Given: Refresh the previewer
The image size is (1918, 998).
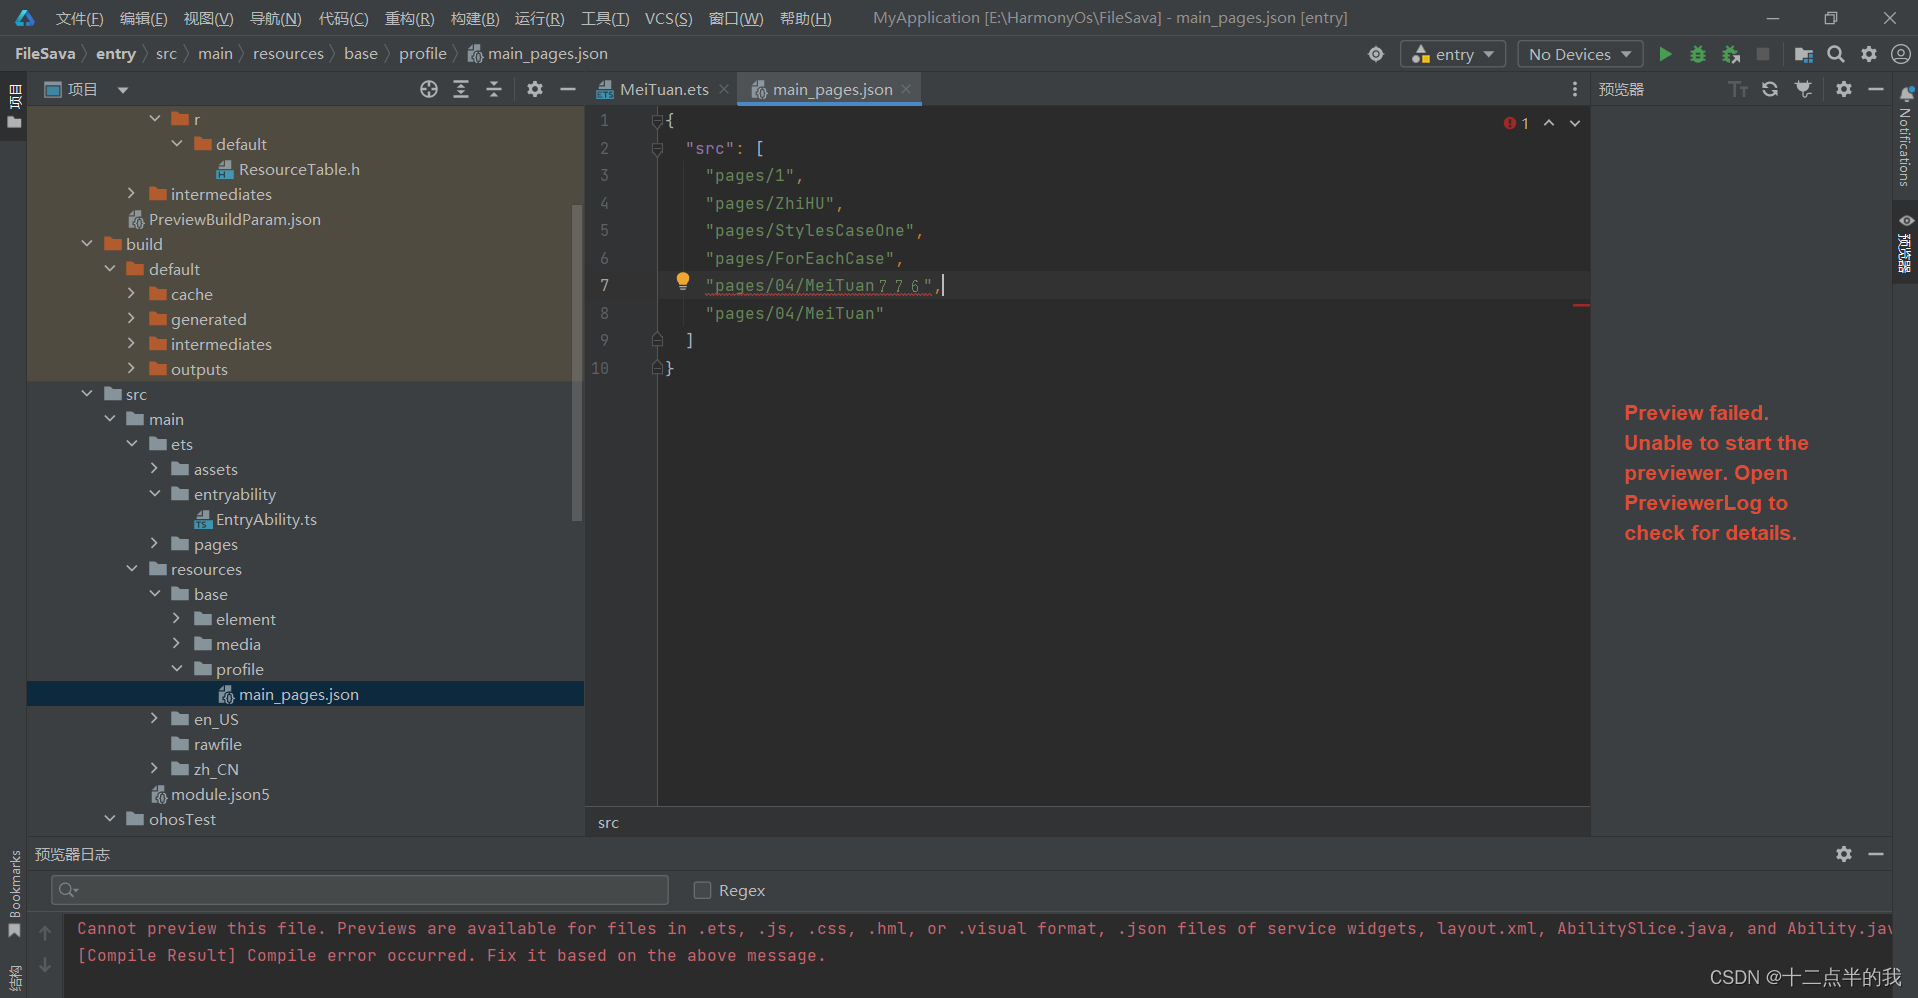Looking at the screenshot, I should [x=1770, y=89].
